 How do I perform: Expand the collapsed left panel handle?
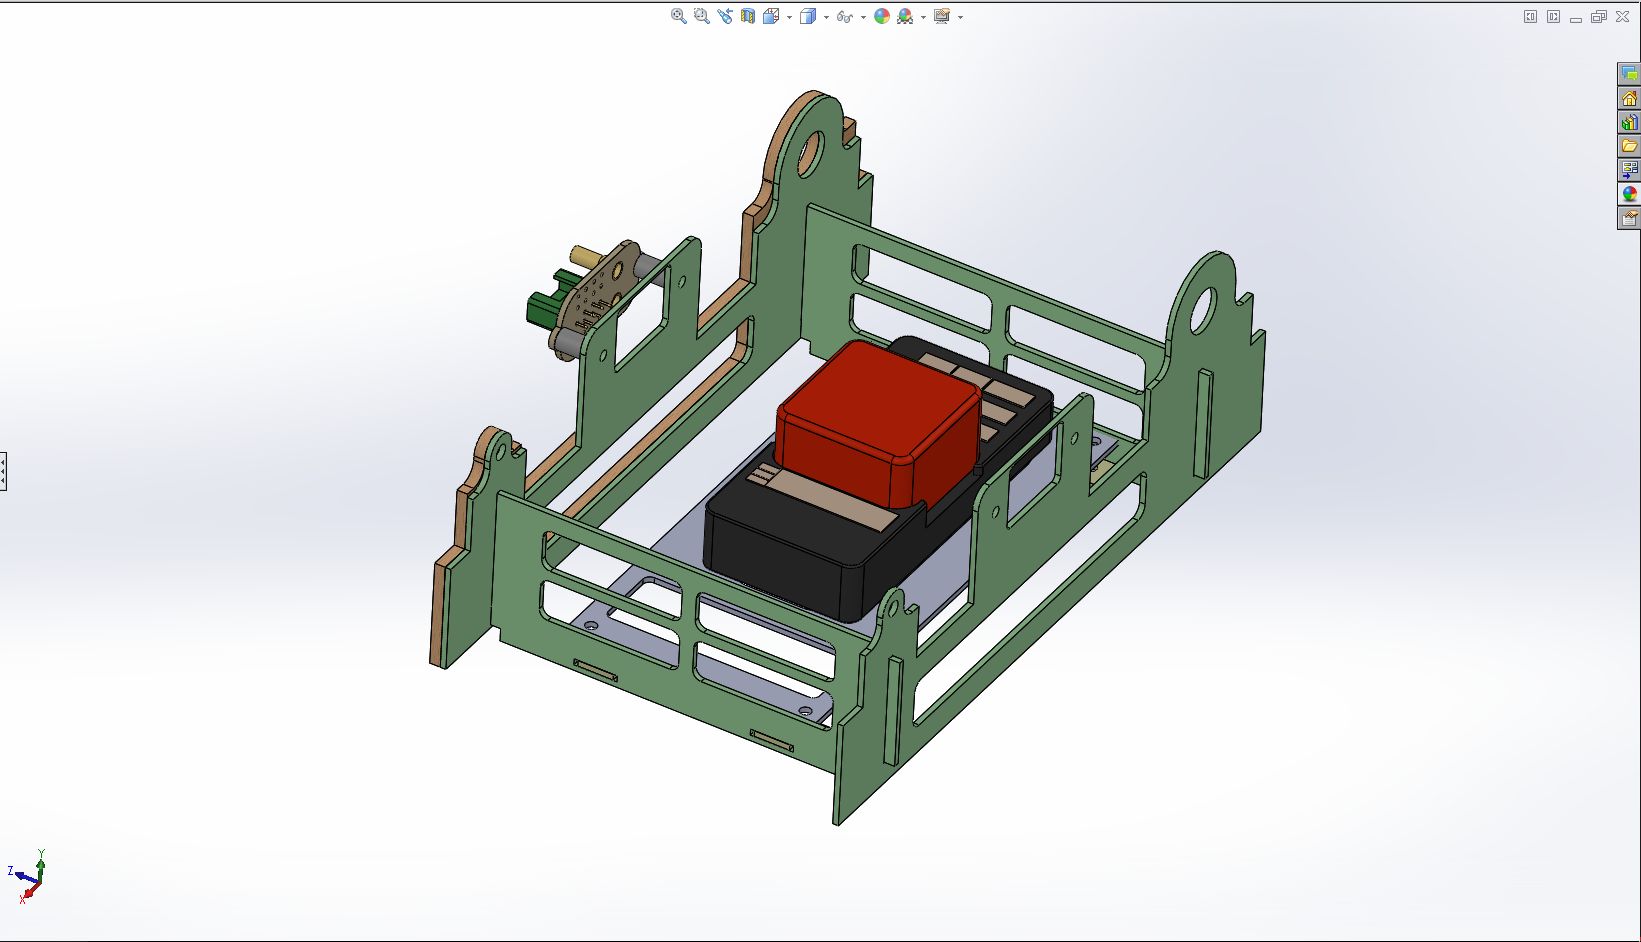point(3,470)
